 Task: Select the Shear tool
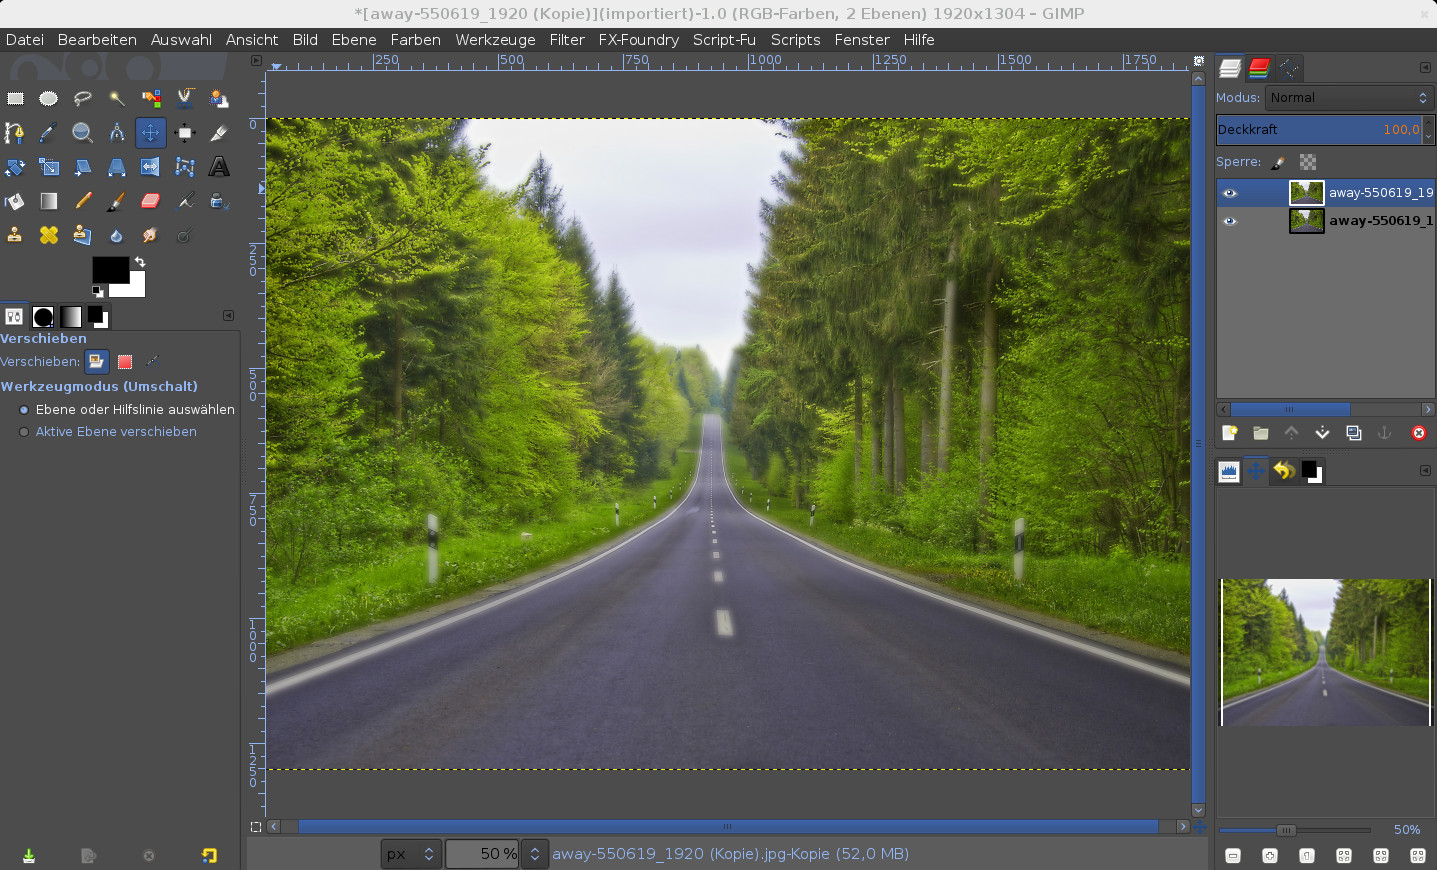tap(83, 167)
